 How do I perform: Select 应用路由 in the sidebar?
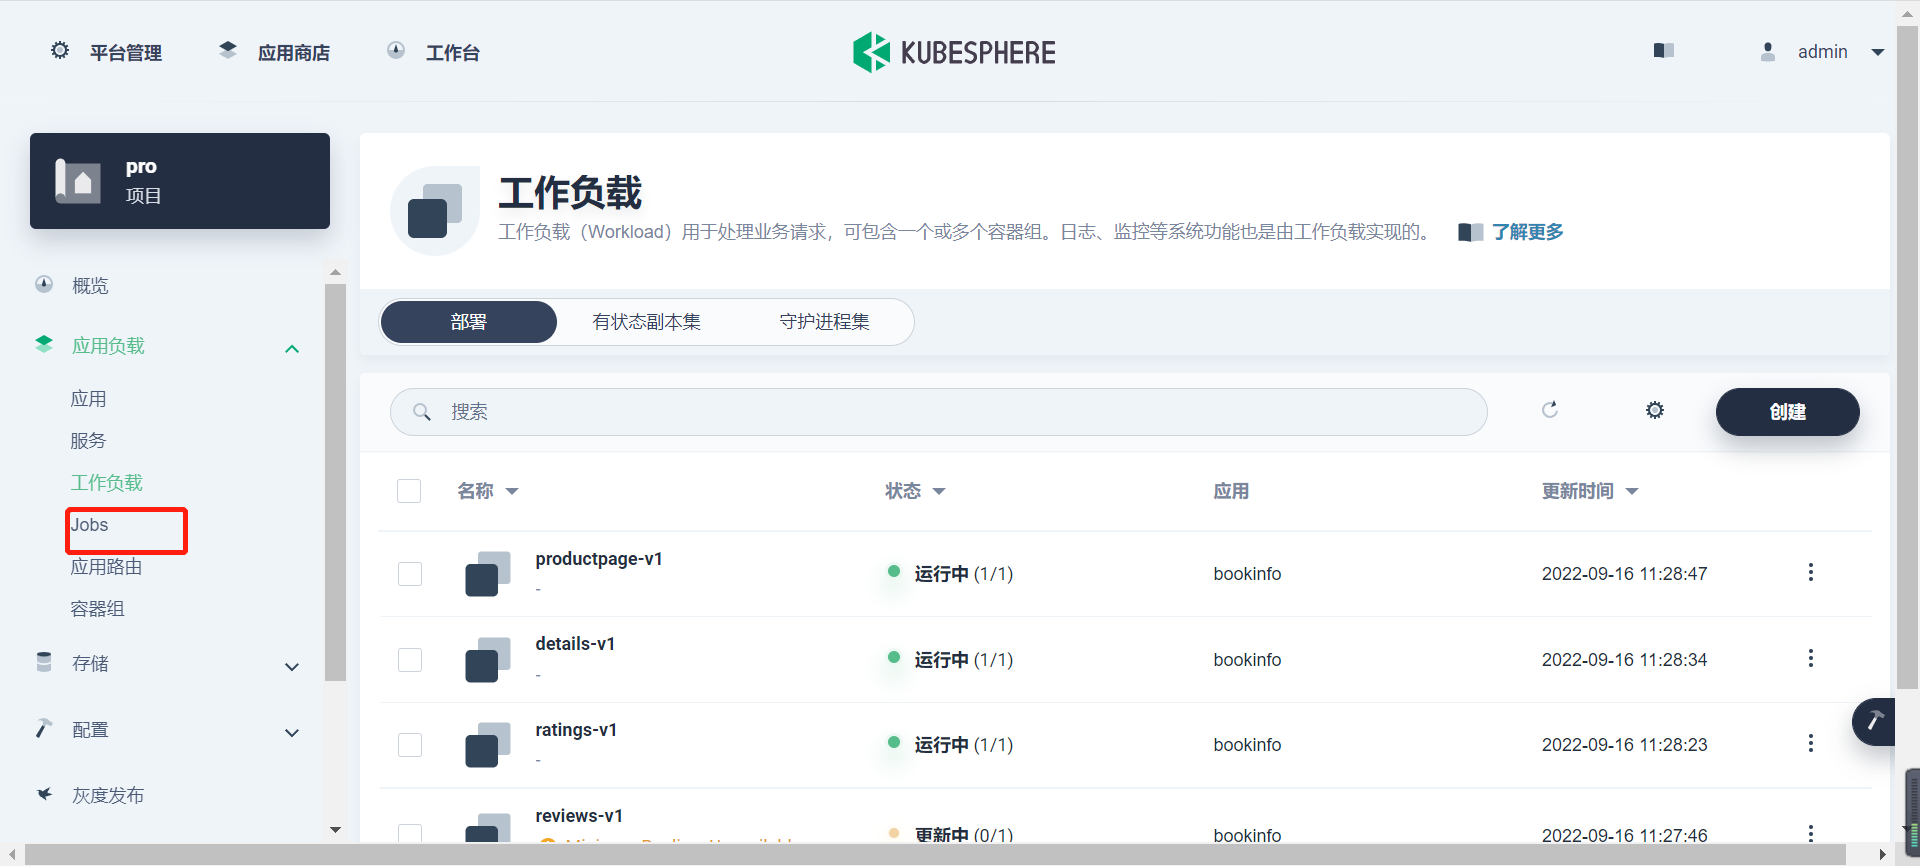coord(106,567)
